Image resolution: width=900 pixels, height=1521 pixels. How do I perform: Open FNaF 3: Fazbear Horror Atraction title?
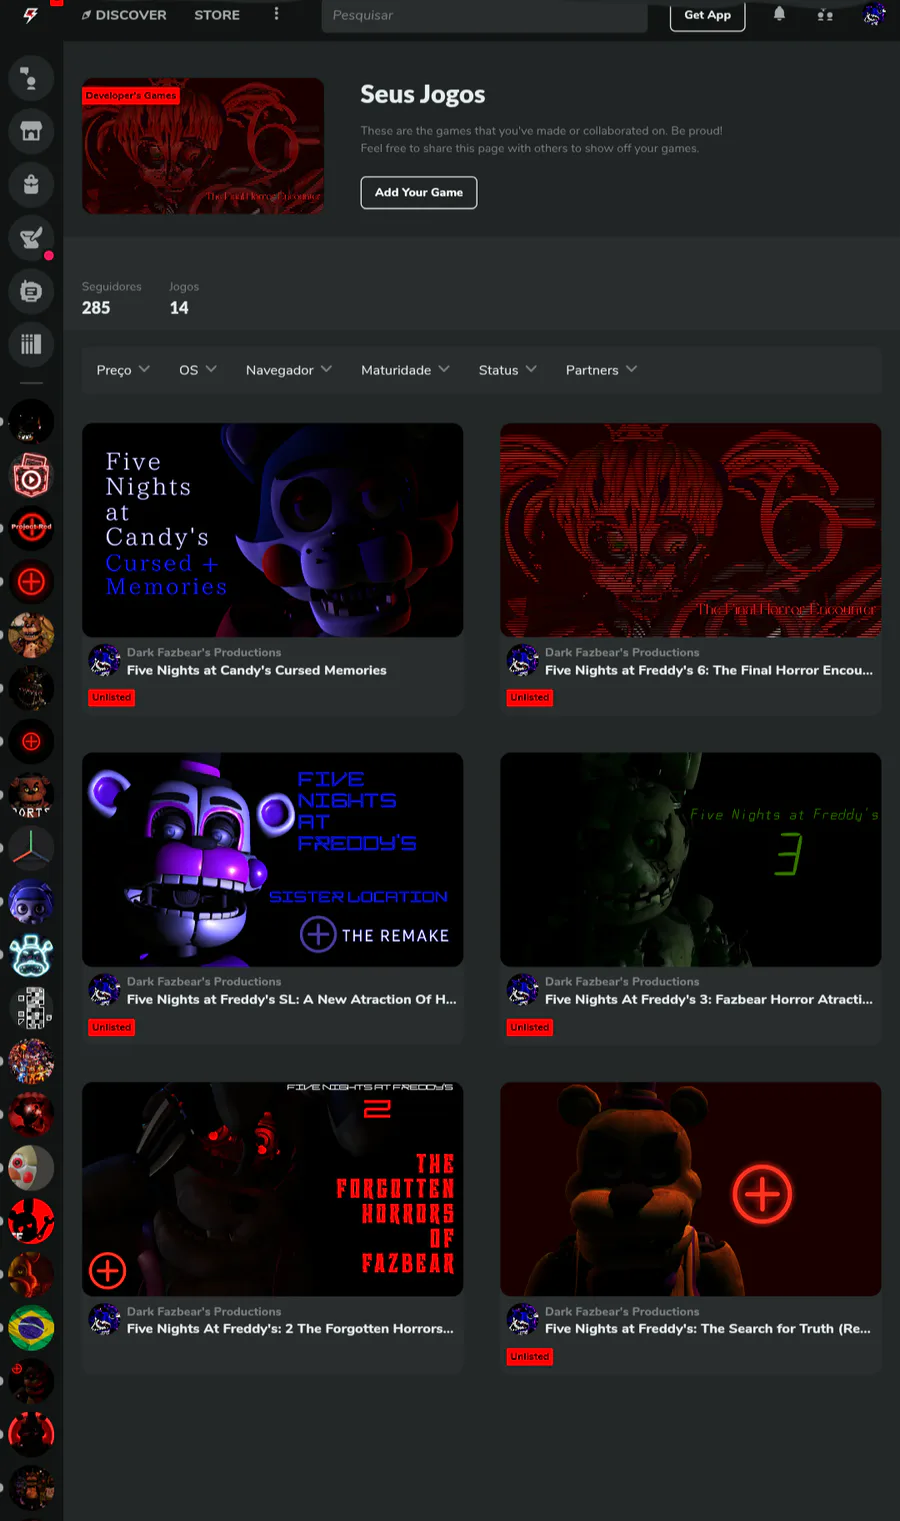pos(709,1000)
